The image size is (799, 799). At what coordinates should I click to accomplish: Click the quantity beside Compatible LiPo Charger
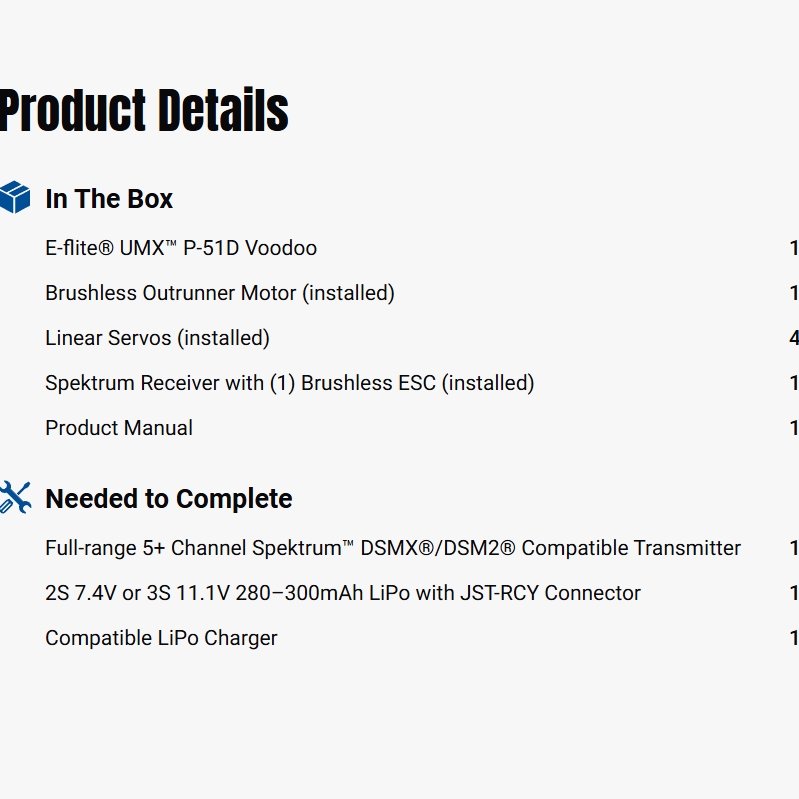pyautogui.click(x=794, y=638)
